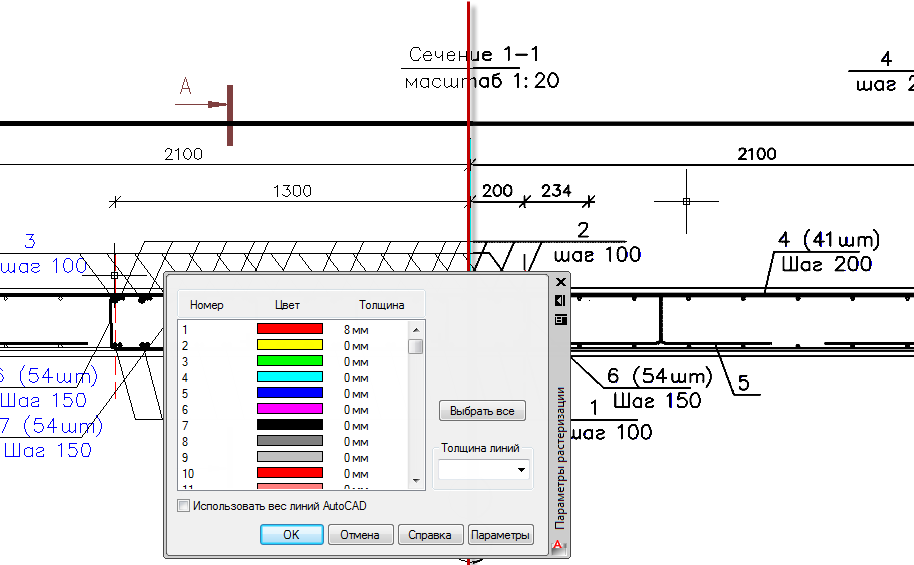Click the Отмена button
The height and width of the screenshot is (565, 914).
pos(360,535)
